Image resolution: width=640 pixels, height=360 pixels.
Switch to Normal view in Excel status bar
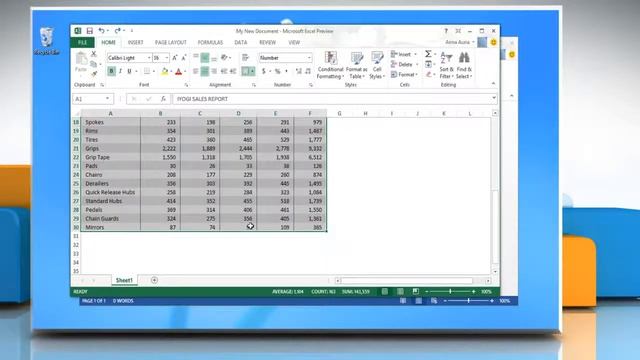click(384, 291)
